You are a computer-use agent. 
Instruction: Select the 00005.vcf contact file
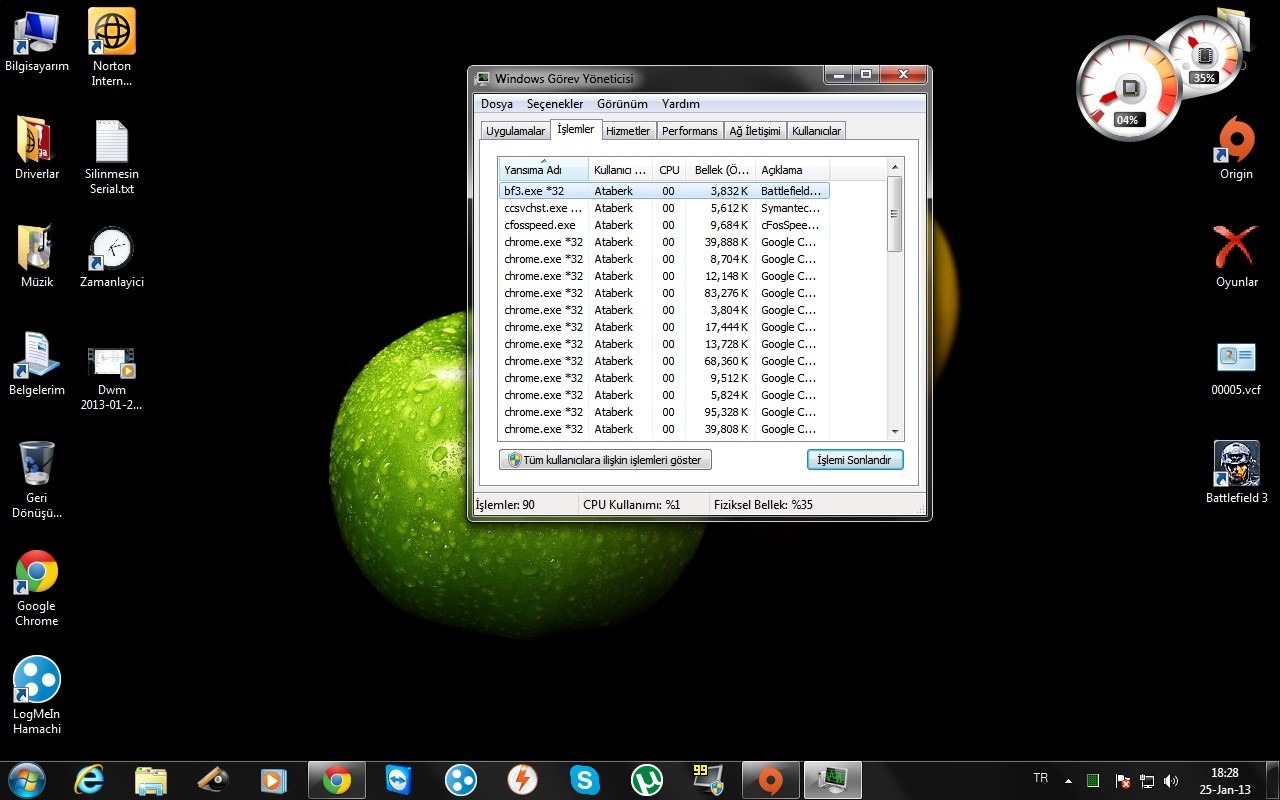1236,367
